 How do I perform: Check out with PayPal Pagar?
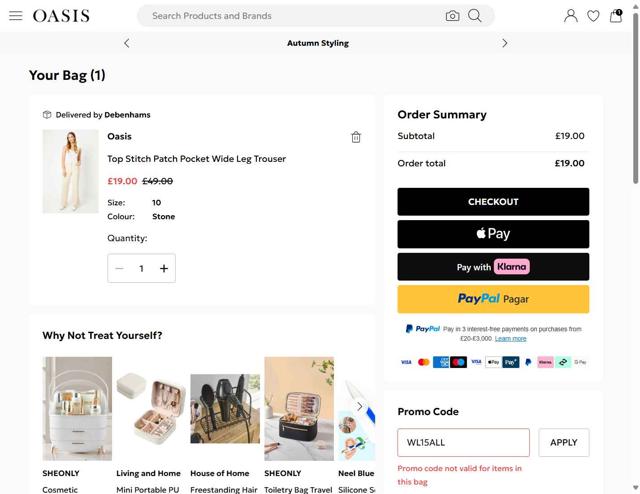493,299
